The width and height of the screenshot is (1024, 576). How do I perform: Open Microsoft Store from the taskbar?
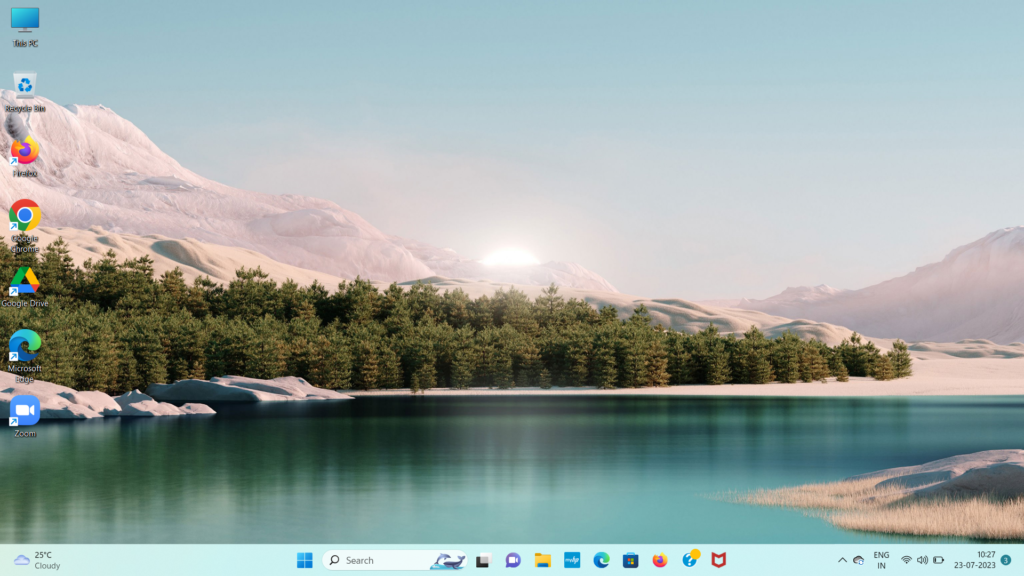[630, 560]
